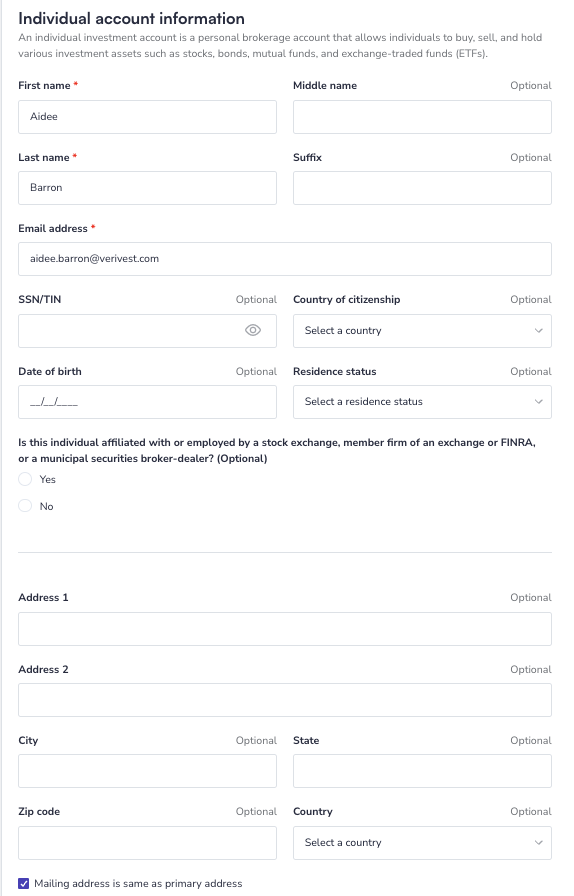Screen dimensions: 574x896
Task: Click the Address 2 field
Action: tap(285, 700)
